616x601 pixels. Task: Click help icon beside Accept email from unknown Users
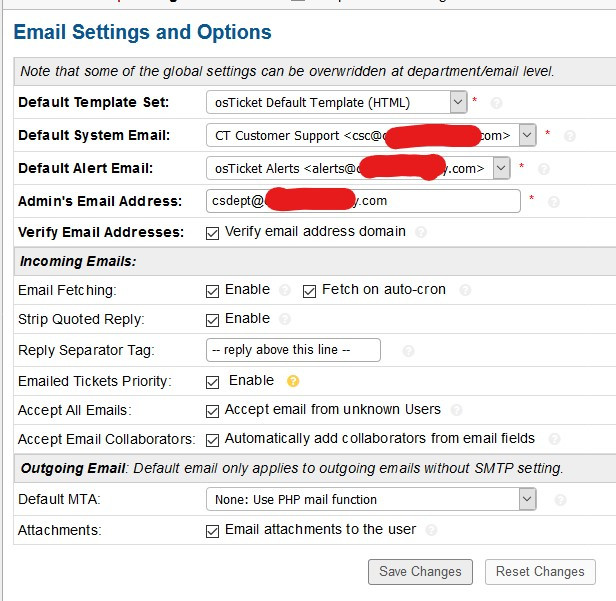click(x=456, y=410)
